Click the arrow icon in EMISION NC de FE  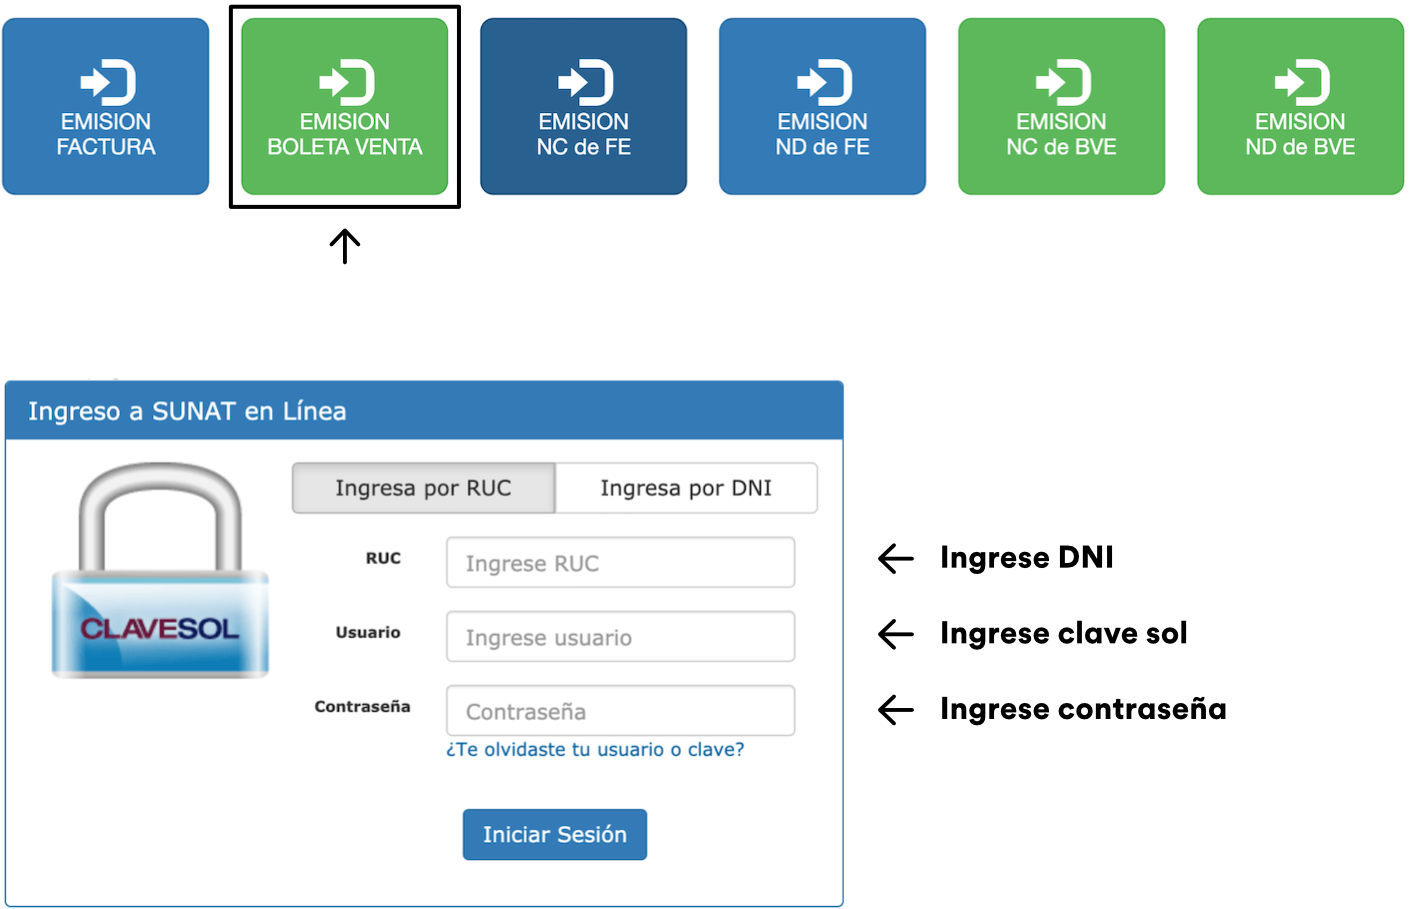tap(585, 83)
